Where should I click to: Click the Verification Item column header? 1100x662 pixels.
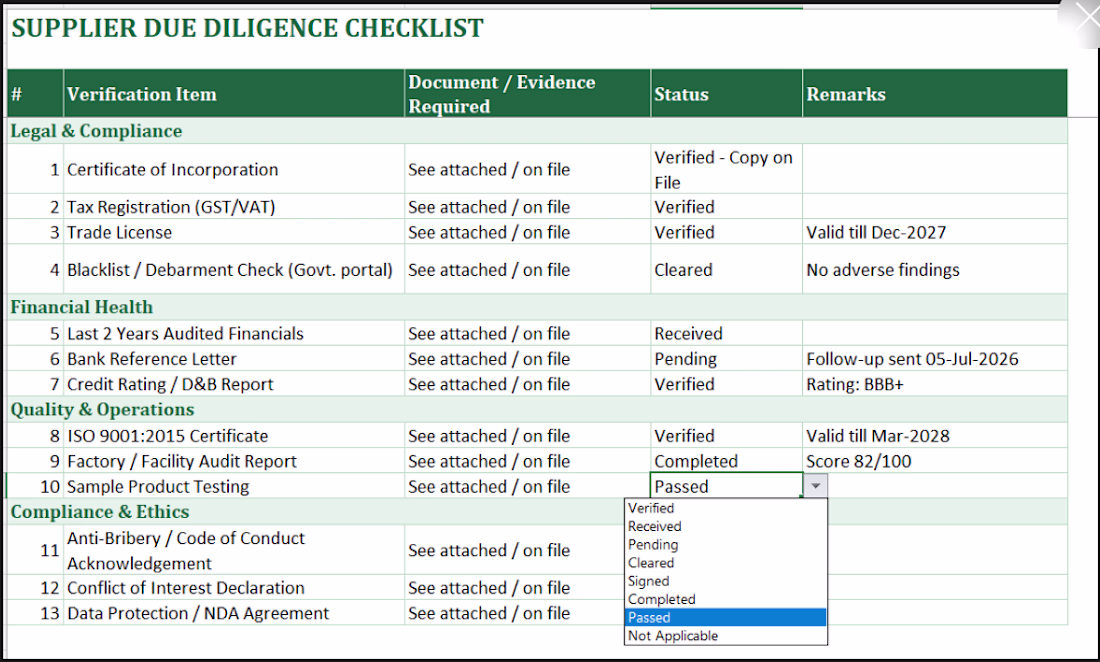pos(234,93)
